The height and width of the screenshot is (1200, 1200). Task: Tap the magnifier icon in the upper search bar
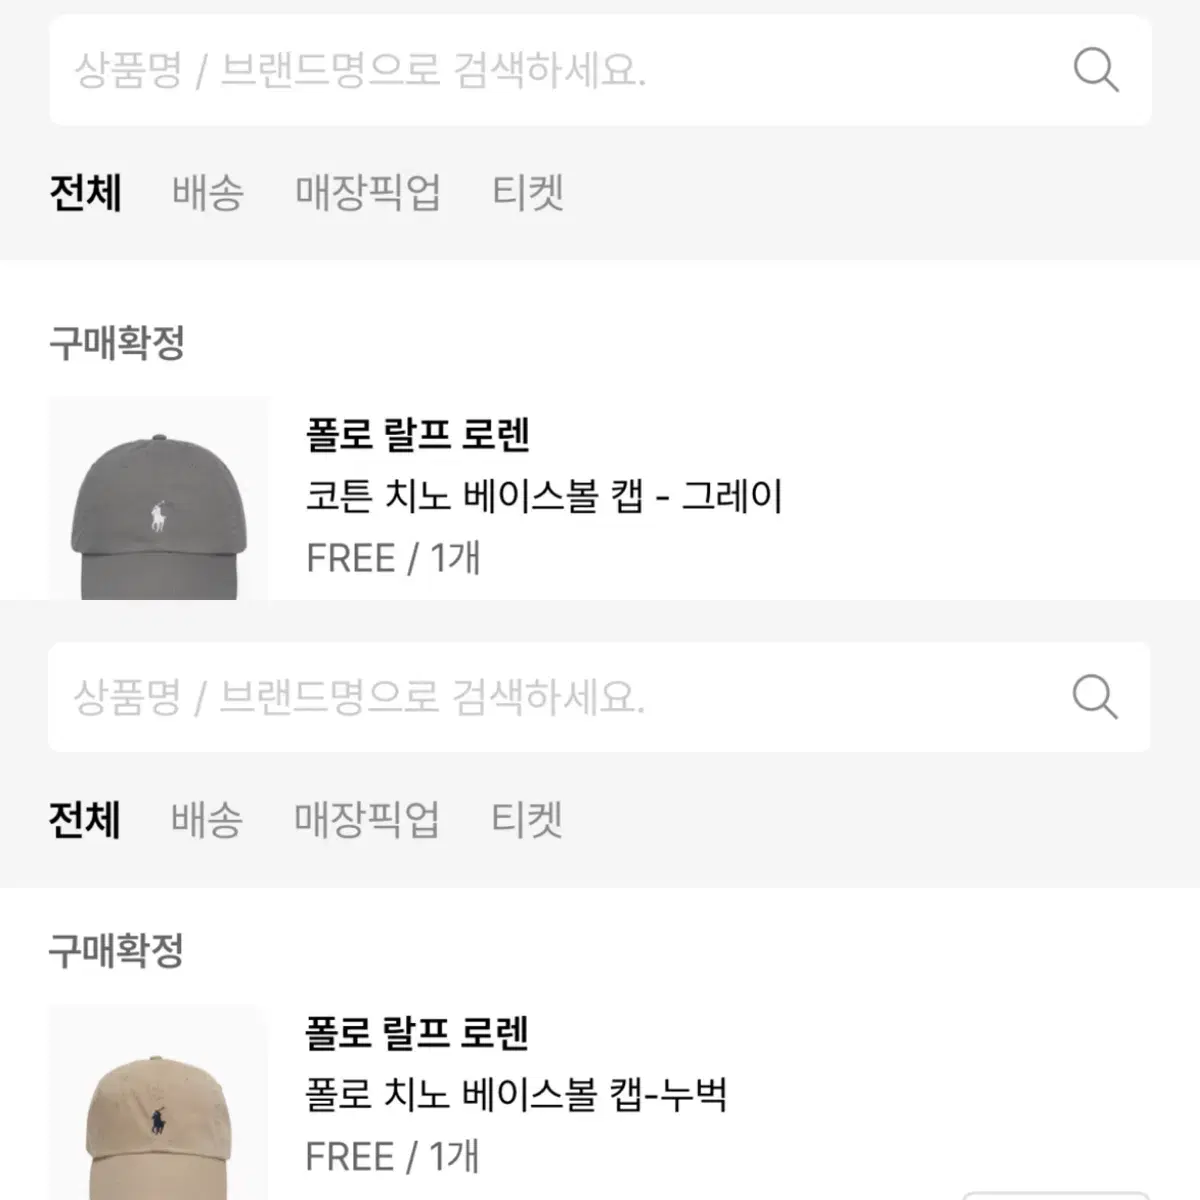pos(1096,70)
